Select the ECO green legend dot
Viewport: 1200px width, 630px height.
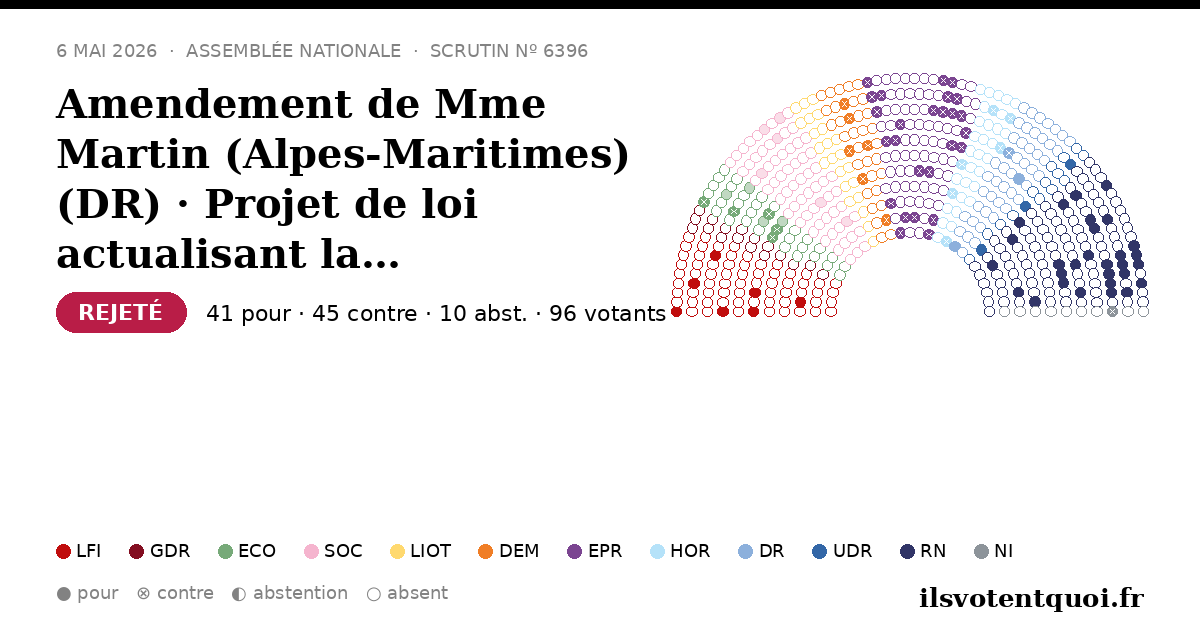(x=225, y=551)
